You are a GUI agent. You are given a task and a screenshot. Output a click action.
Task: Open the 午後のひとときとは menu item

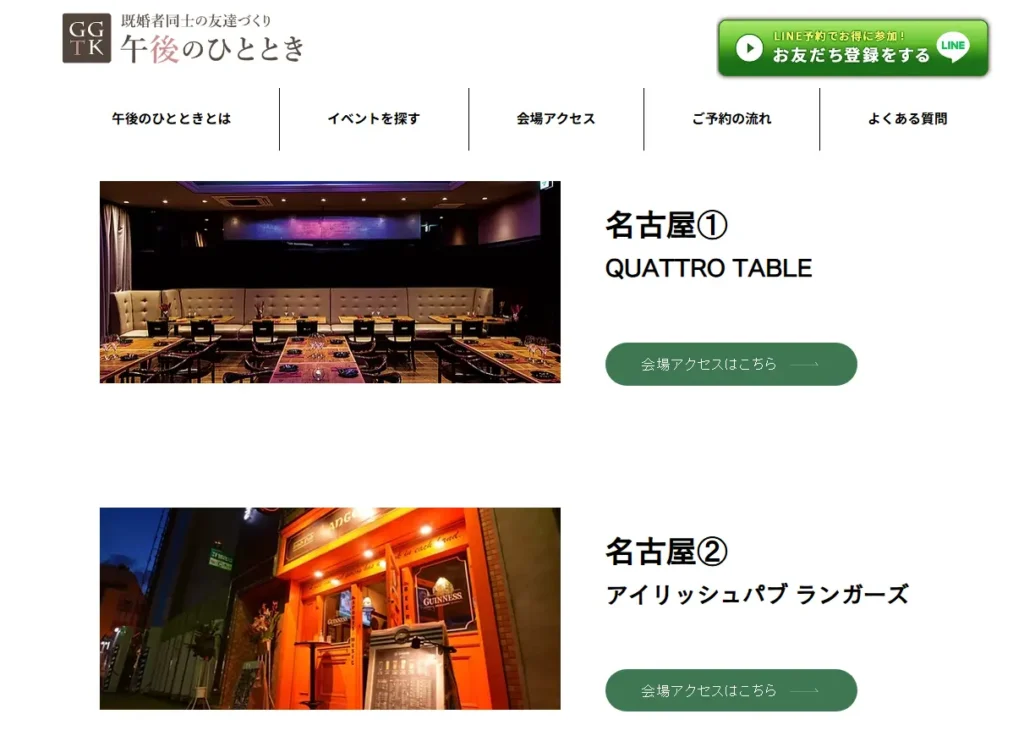(171, 119)
